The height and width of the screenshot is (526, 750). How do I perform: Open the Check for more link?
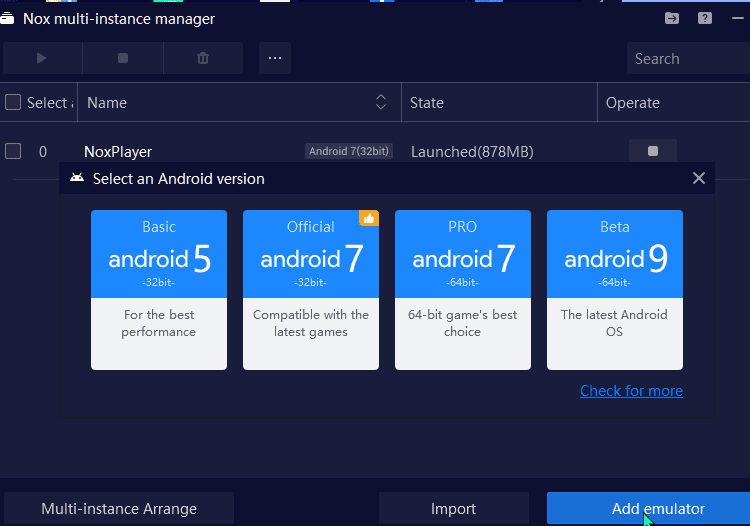[631, 391]
